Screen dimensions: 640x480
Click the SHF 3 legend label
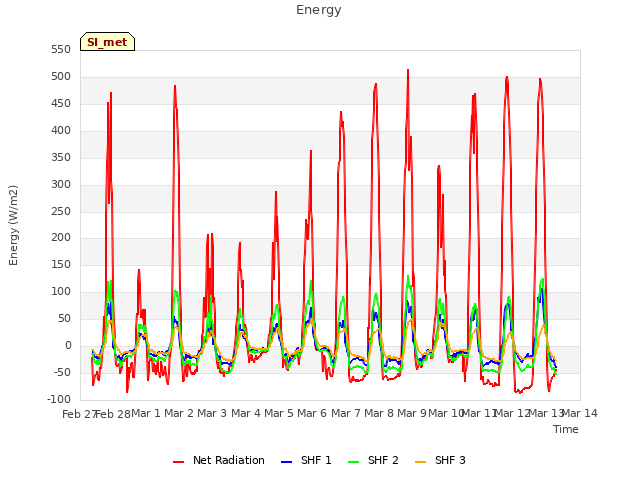[450, 460]
